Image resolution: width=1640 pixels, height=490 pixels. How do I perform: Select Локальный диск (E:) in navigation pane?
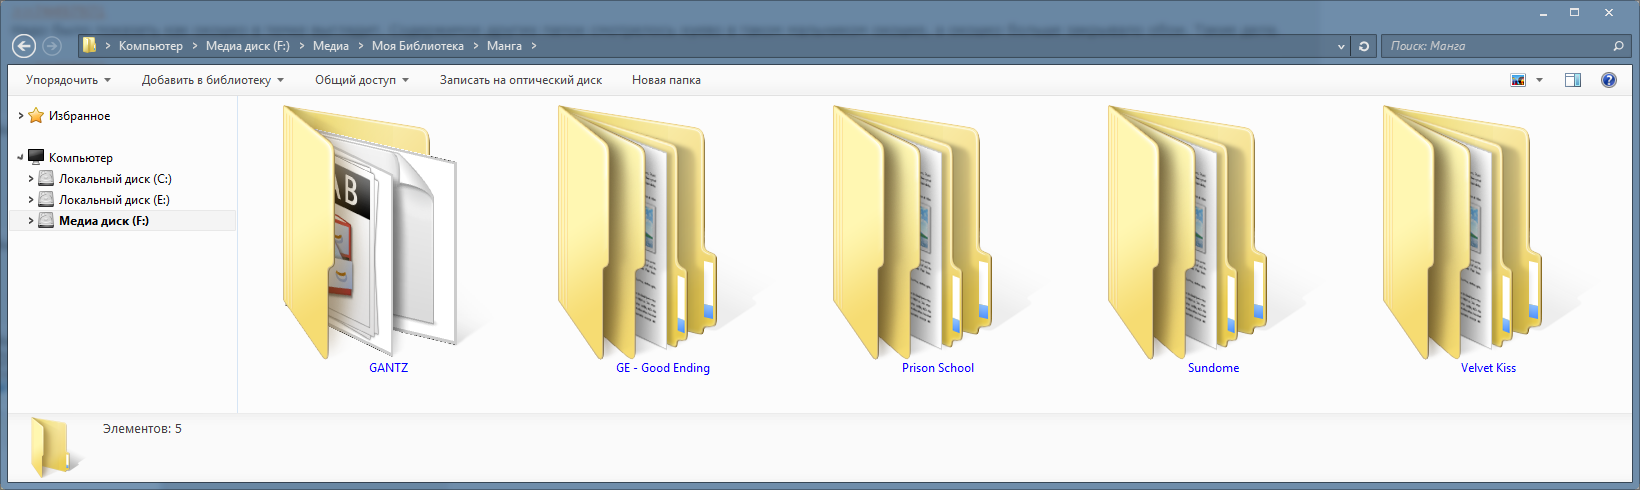[x=114, y=200]
